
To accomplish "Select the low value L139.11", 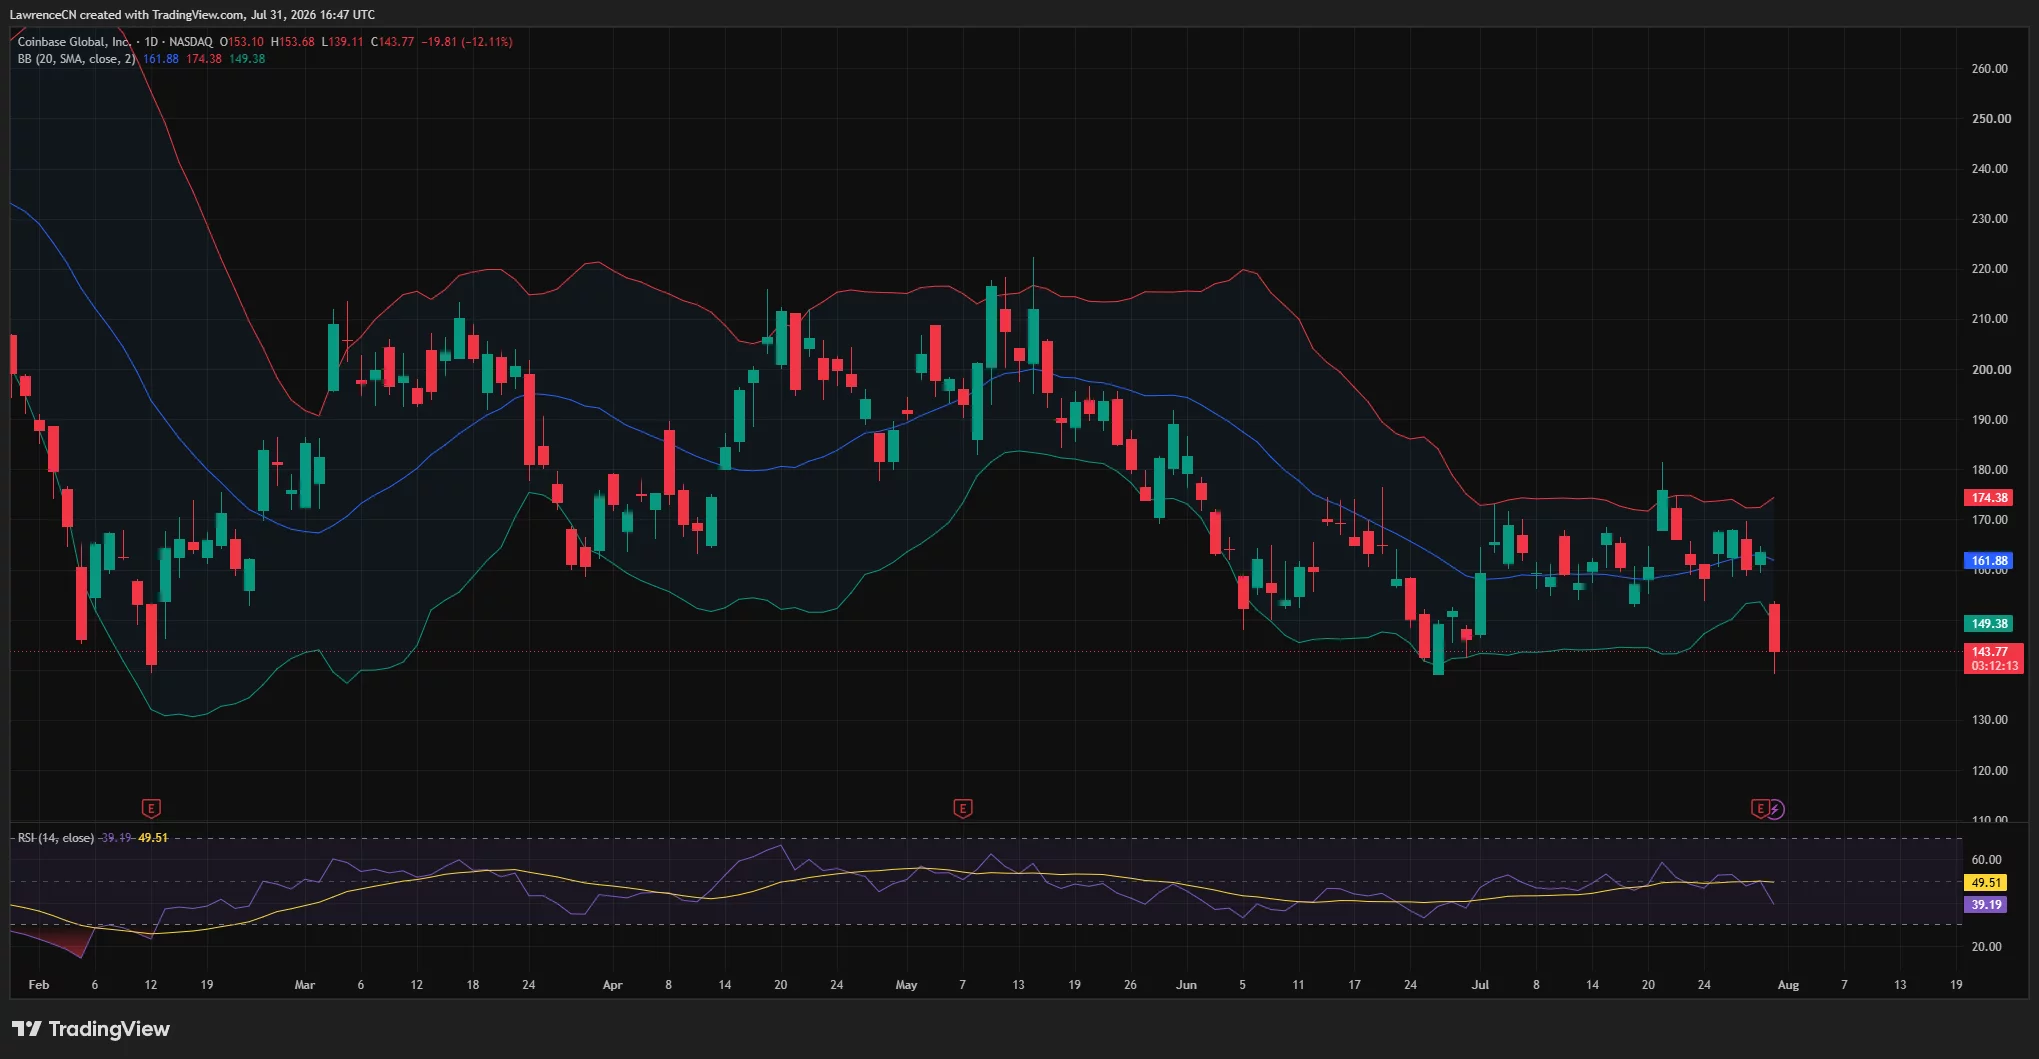I will (342, 42).
